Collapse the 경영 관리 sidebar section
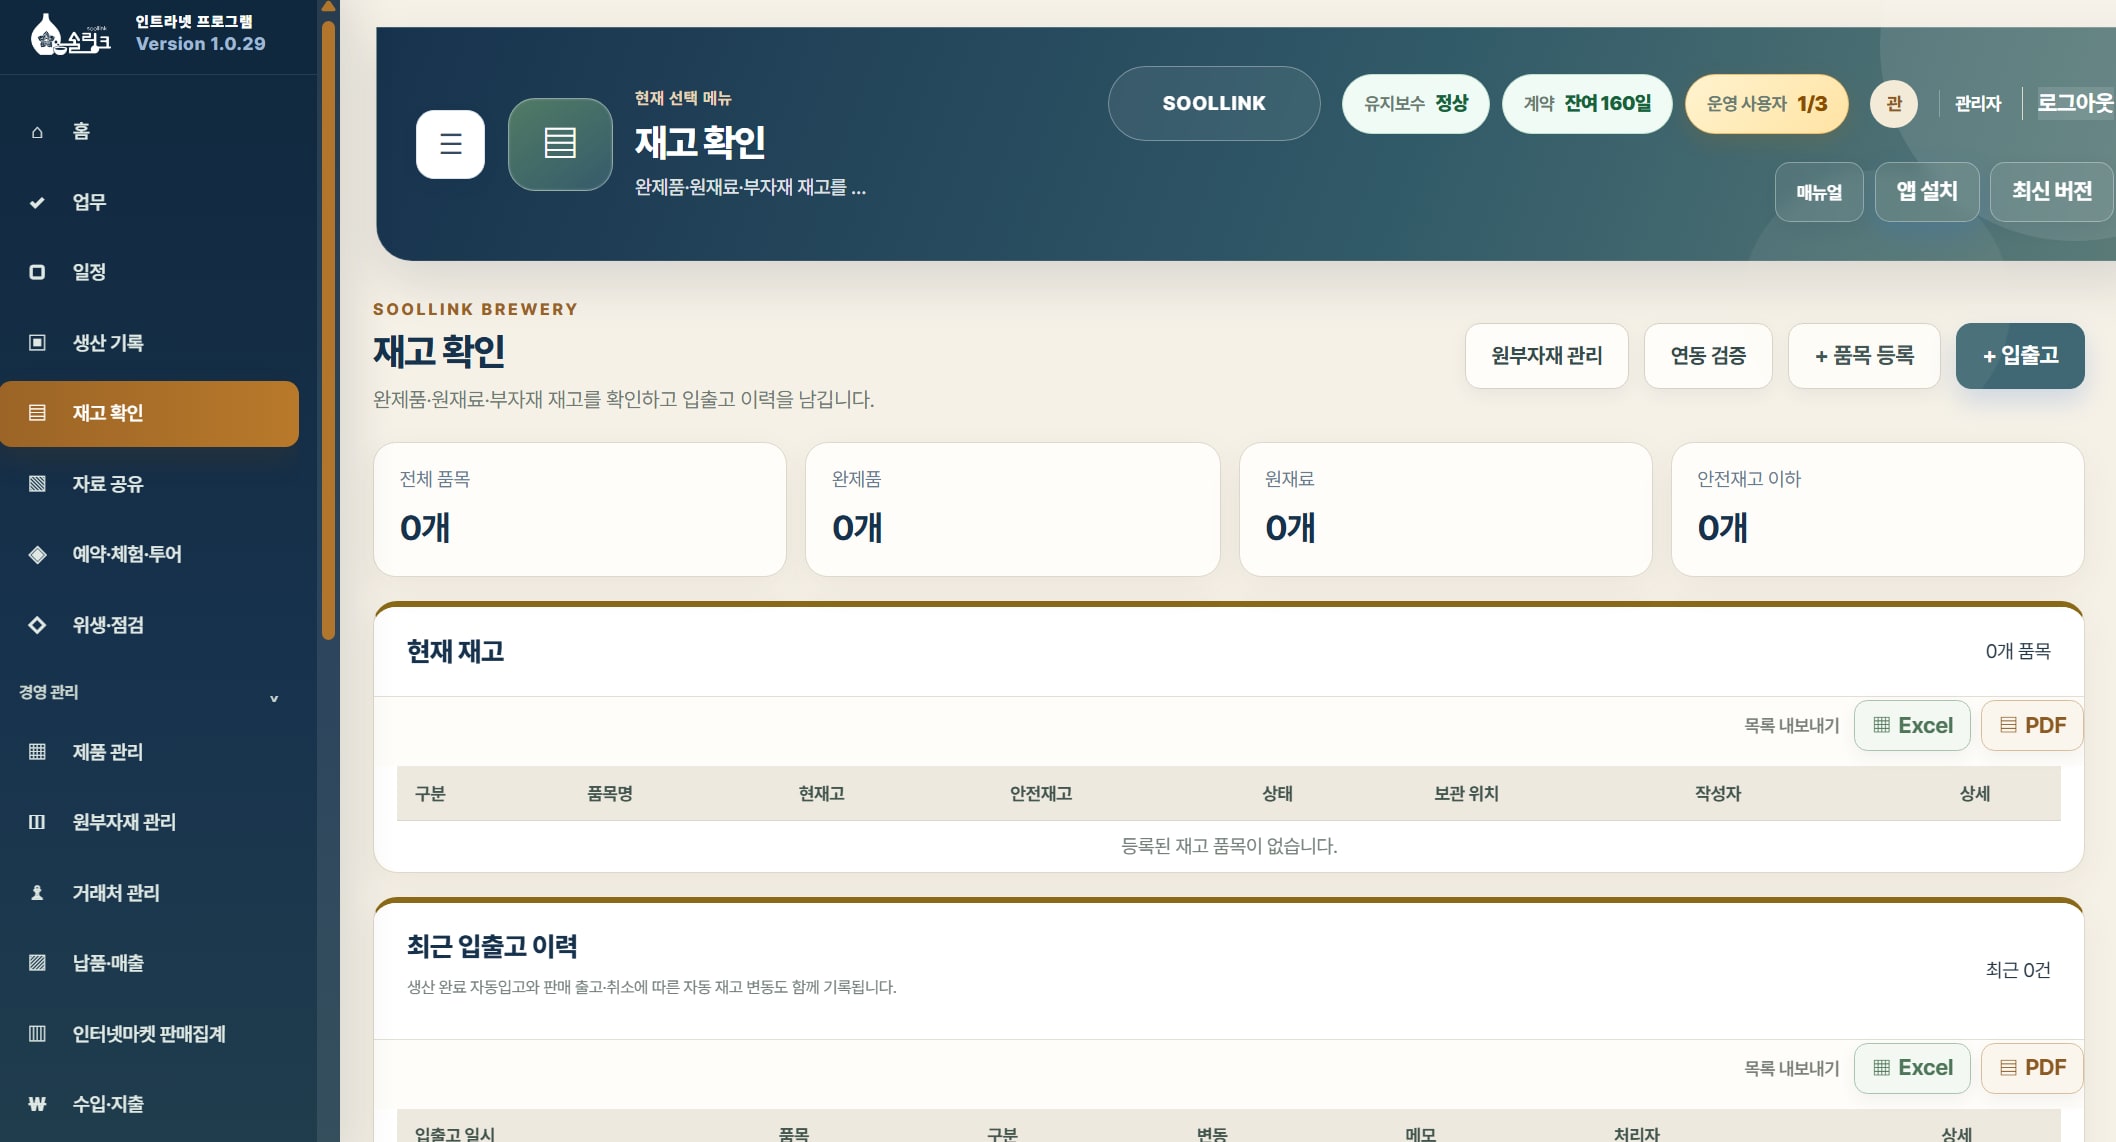 coord(149,692)
